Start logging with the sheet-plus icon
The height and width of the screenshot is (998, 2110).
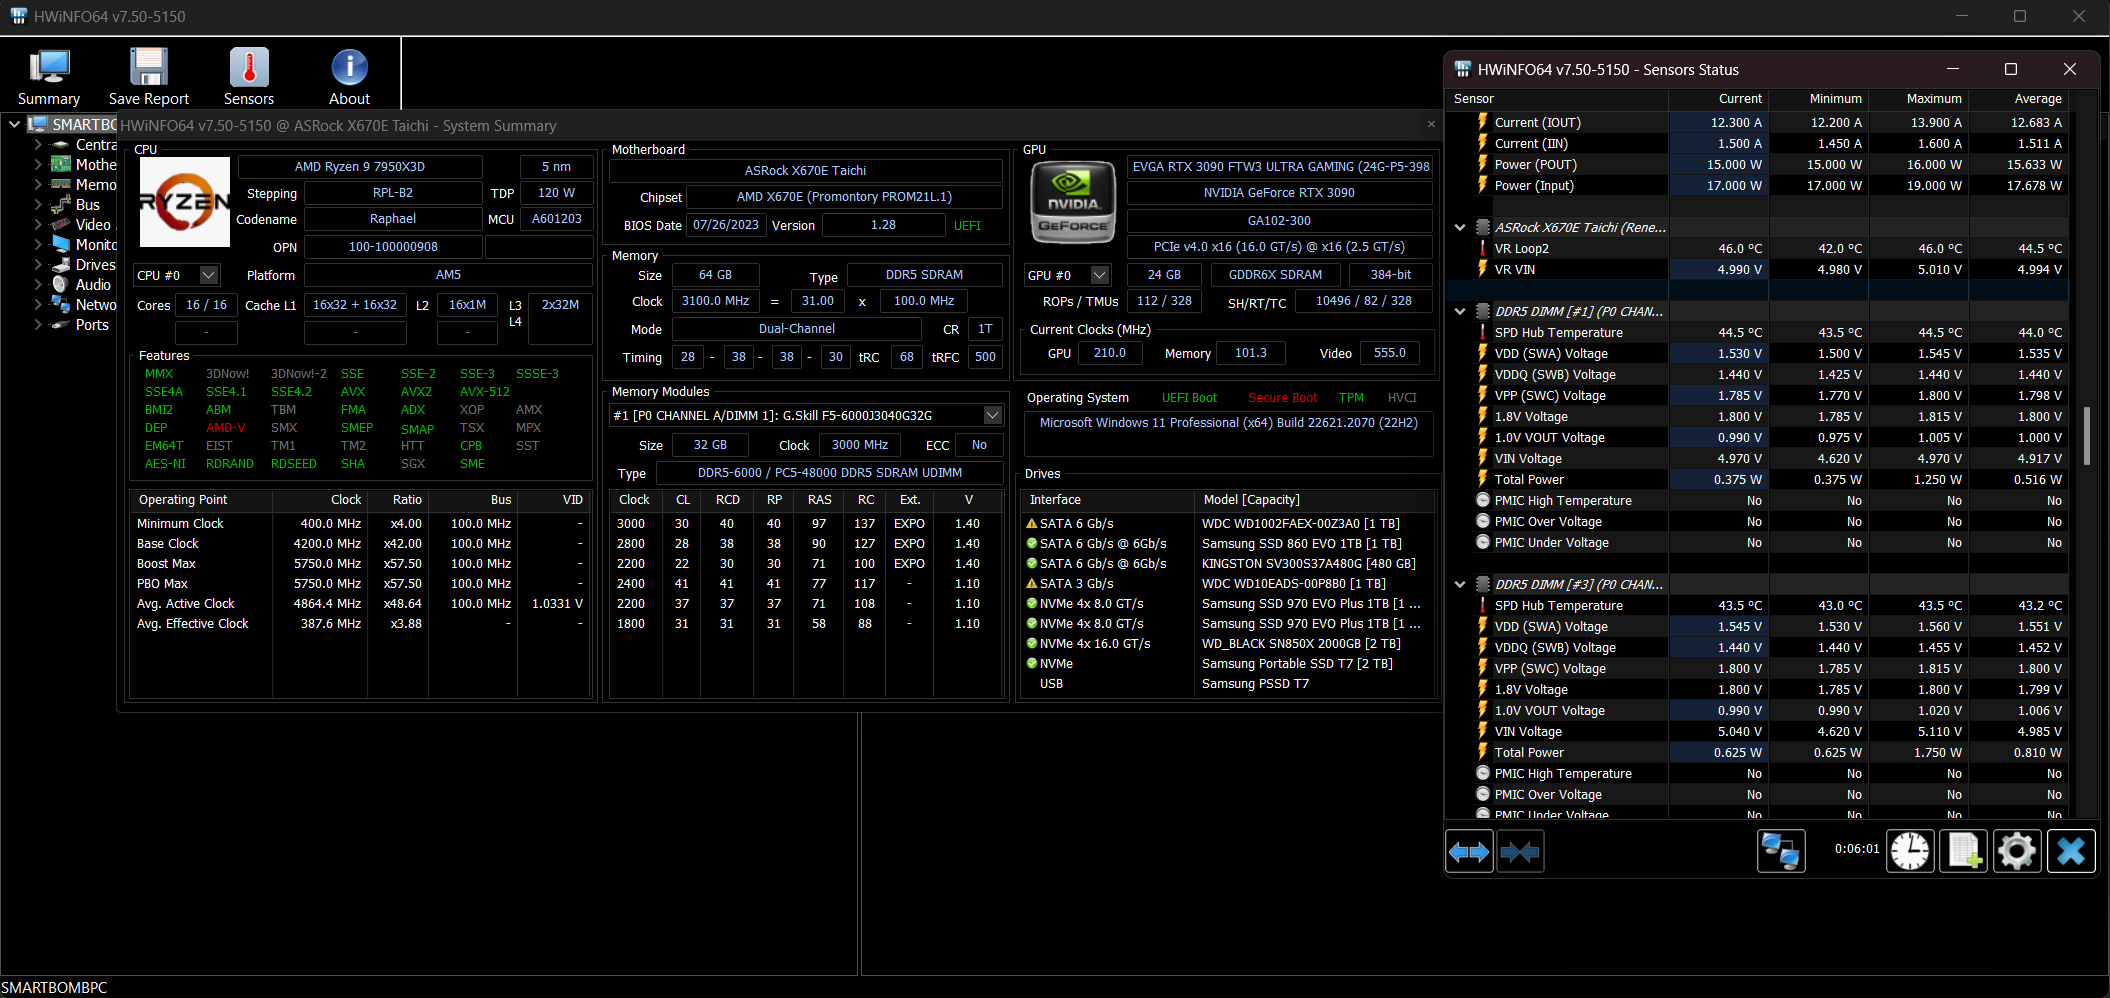1963,852
